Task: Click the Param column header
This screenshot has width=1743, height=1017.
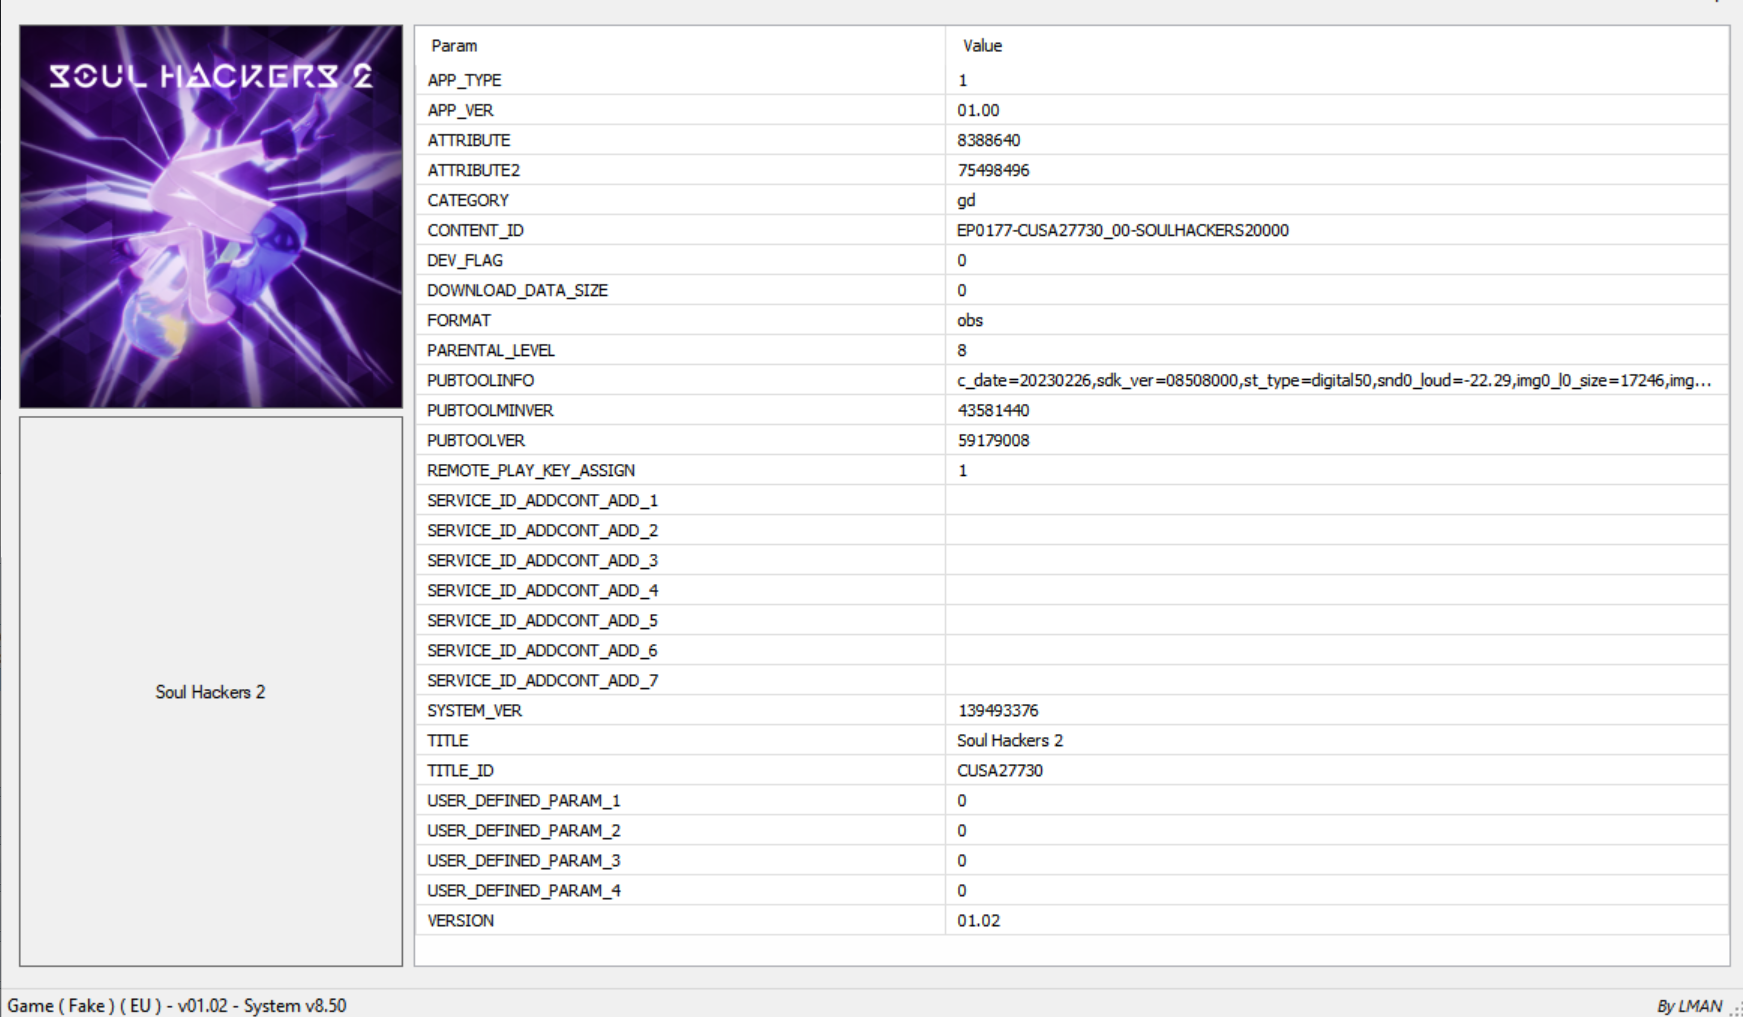Action: (x=454, y=46)
